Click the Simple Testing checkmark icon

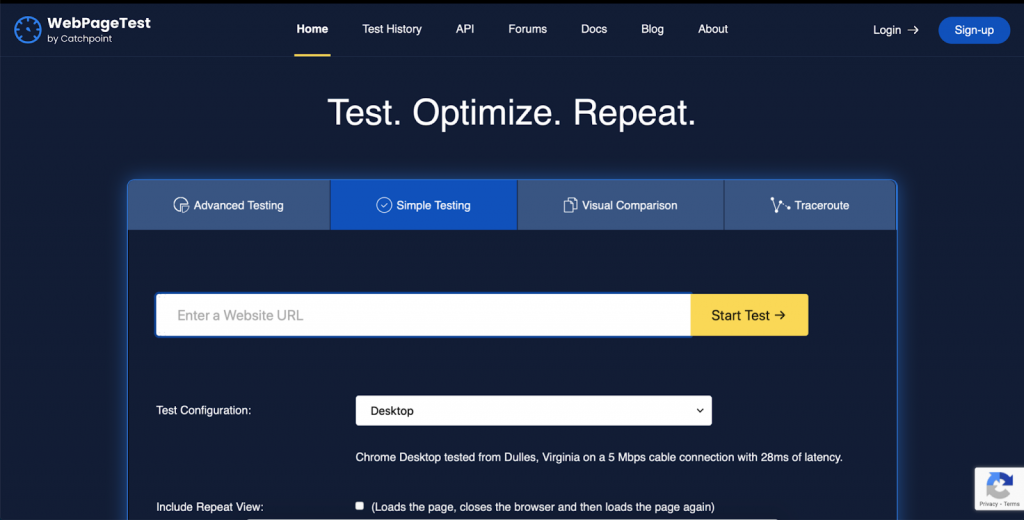point(384,205)
